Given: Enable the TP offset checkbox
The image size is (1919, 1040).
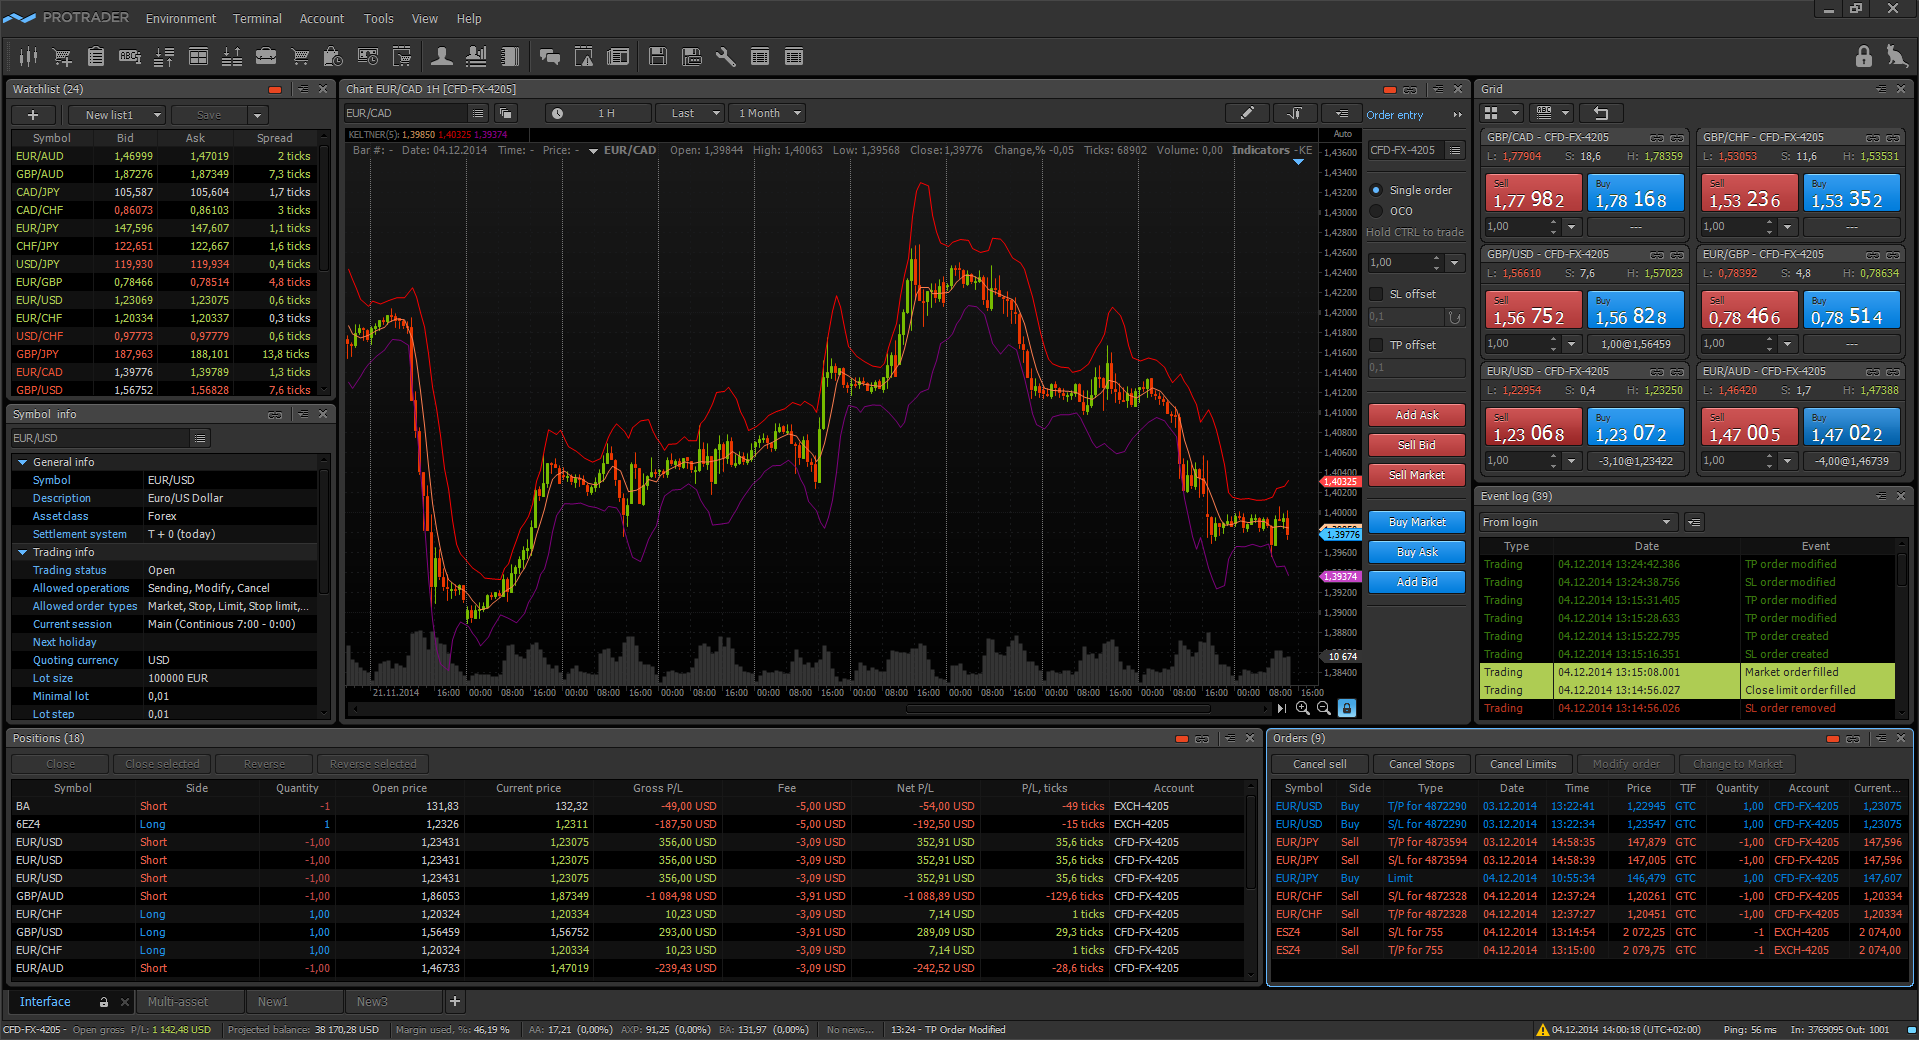Looking at the screenshot, I should click(1376, 345).
